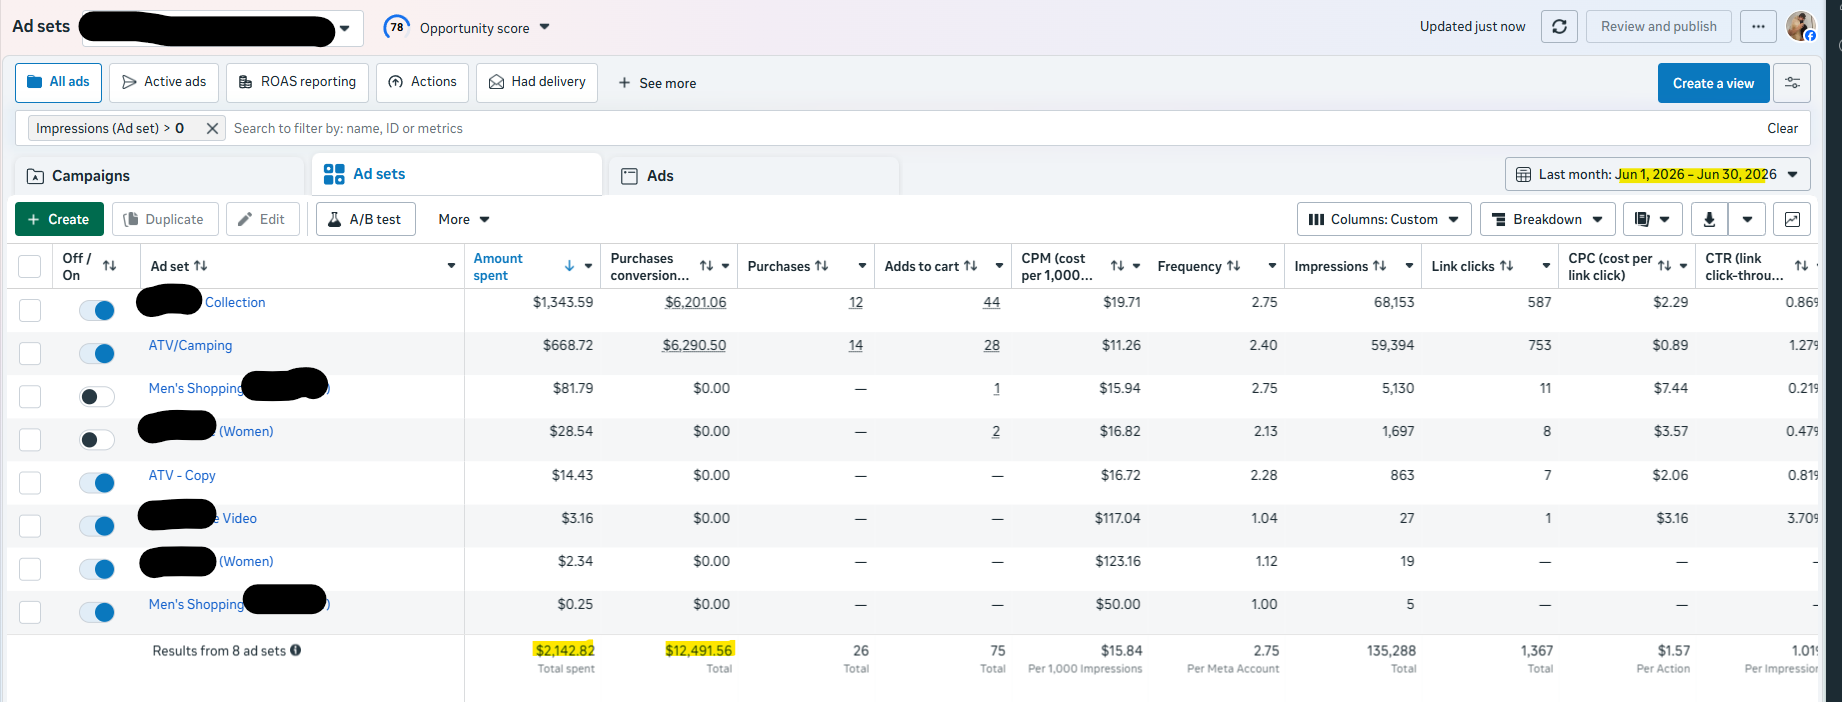Click Amount spent descending sort arrow
The width and height of the screenshot is (1842, 702).
point(569,266)
